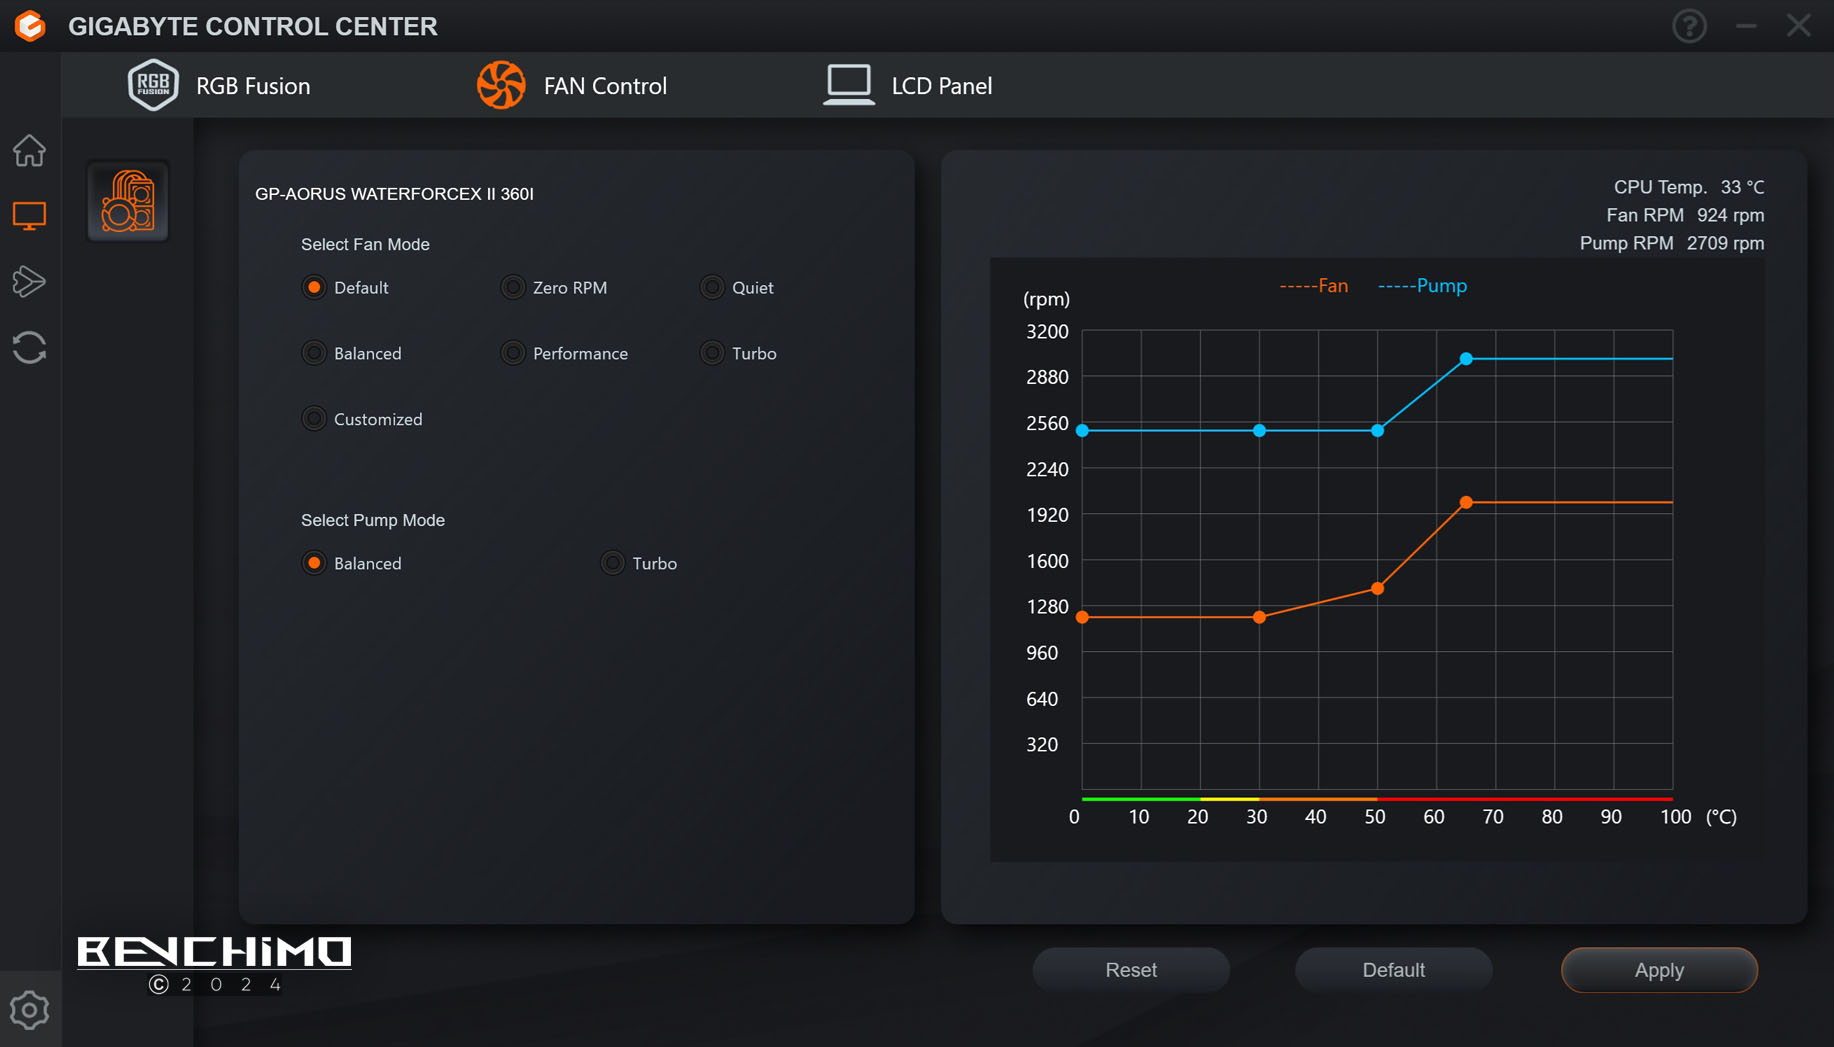The width and height of the screenshot is (1834, 1047).
Task: Pick the Customized fan mode option
Action: 314,420
